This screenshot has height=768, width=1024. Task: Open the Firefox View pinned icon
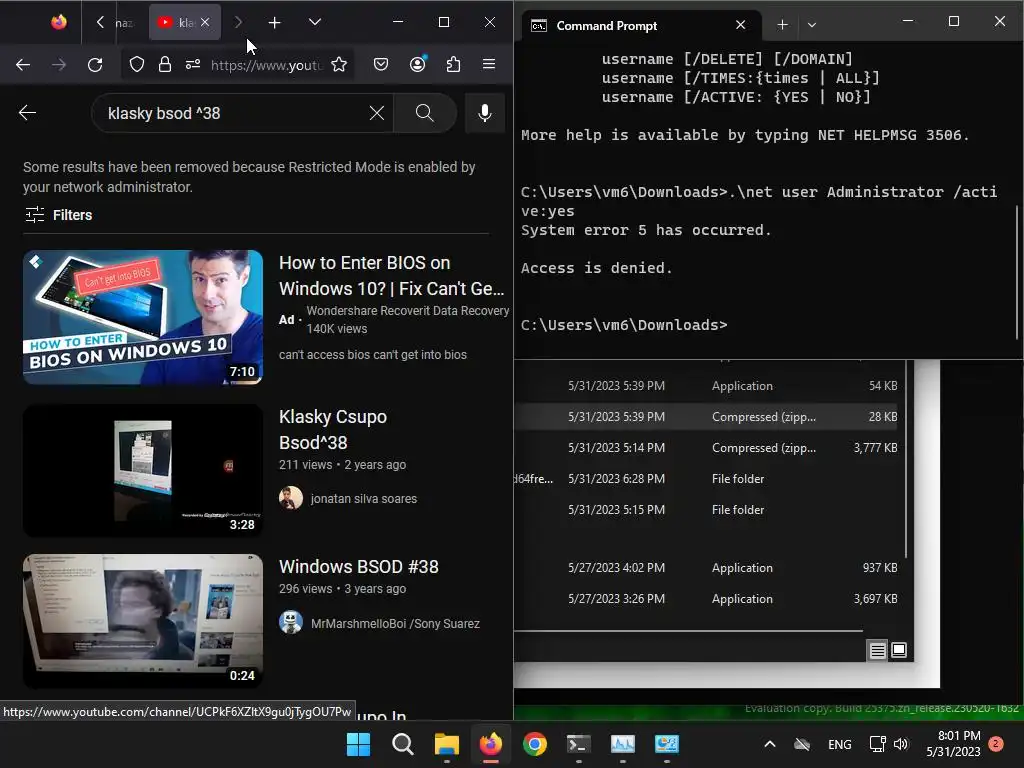click(x=59, y=22)
